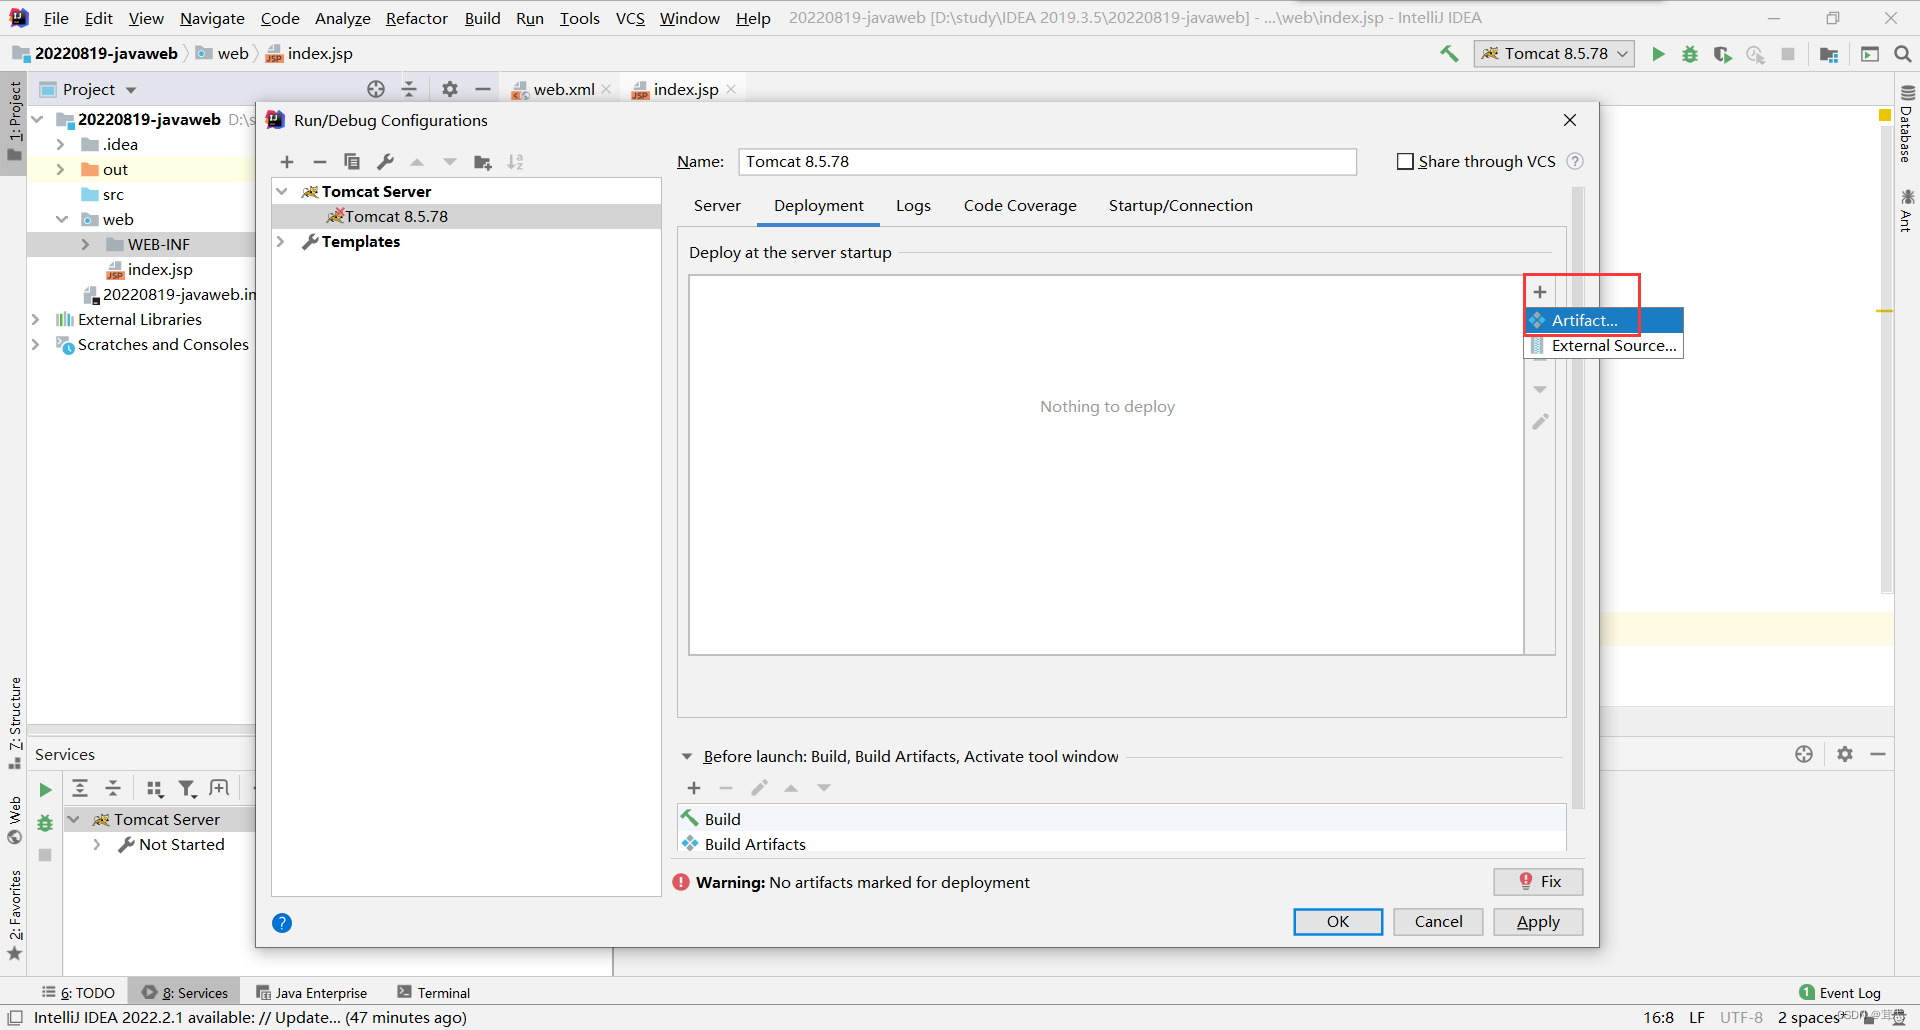Click the plus icon in deployment list

point(1540,292)
